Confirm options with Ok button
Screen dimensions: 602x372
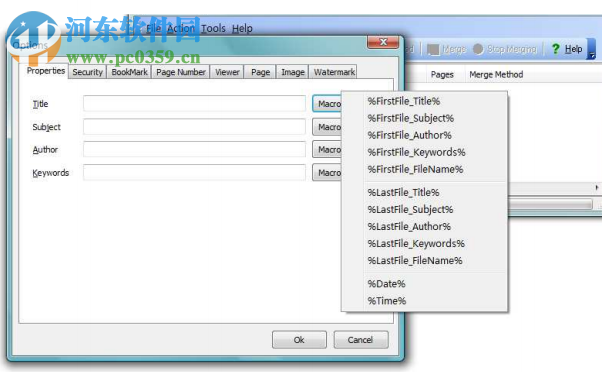[299, 340]
